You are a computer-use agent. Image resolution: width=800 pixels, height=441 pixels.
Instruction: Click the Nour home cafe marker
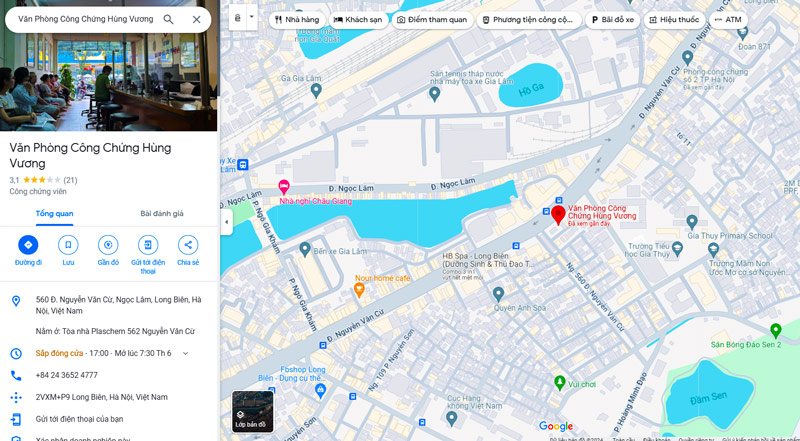[x=359, y=290]
